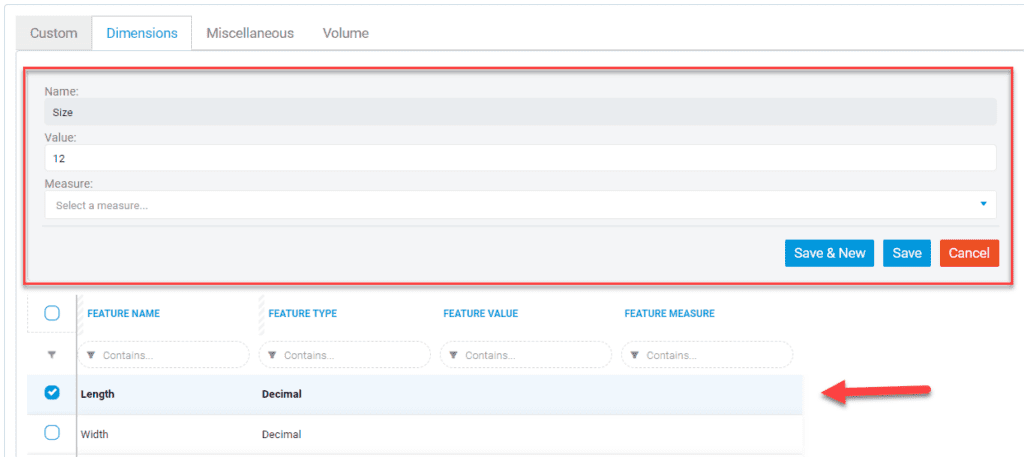1024x457 pixels.
Task: Click Feature Measure Contains filter box
Action: [707, 355]
